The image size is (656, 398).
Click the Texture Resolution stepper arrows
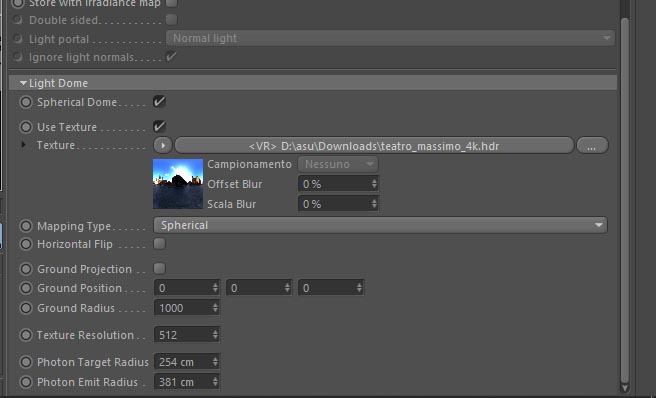coord(215,335)
